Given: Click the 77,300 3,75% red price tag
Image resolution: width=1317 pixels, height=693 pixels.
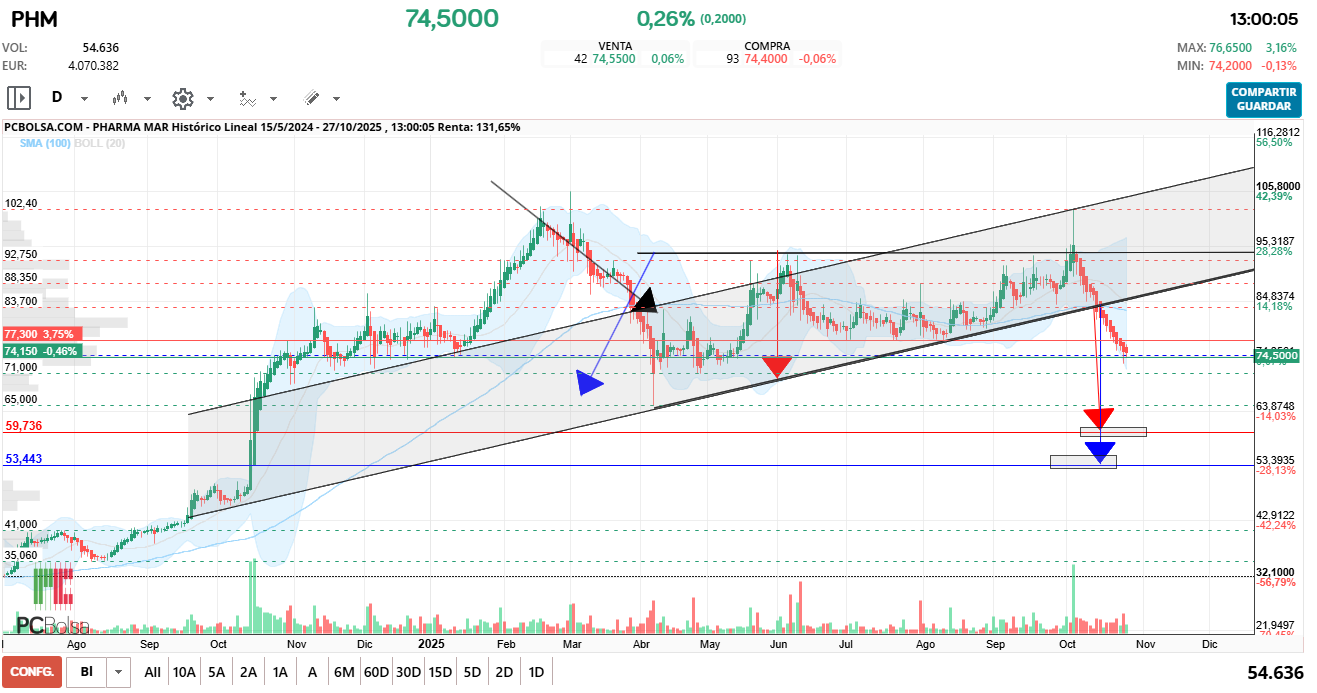Looking at the screenshot, I should tap(40, 334).
